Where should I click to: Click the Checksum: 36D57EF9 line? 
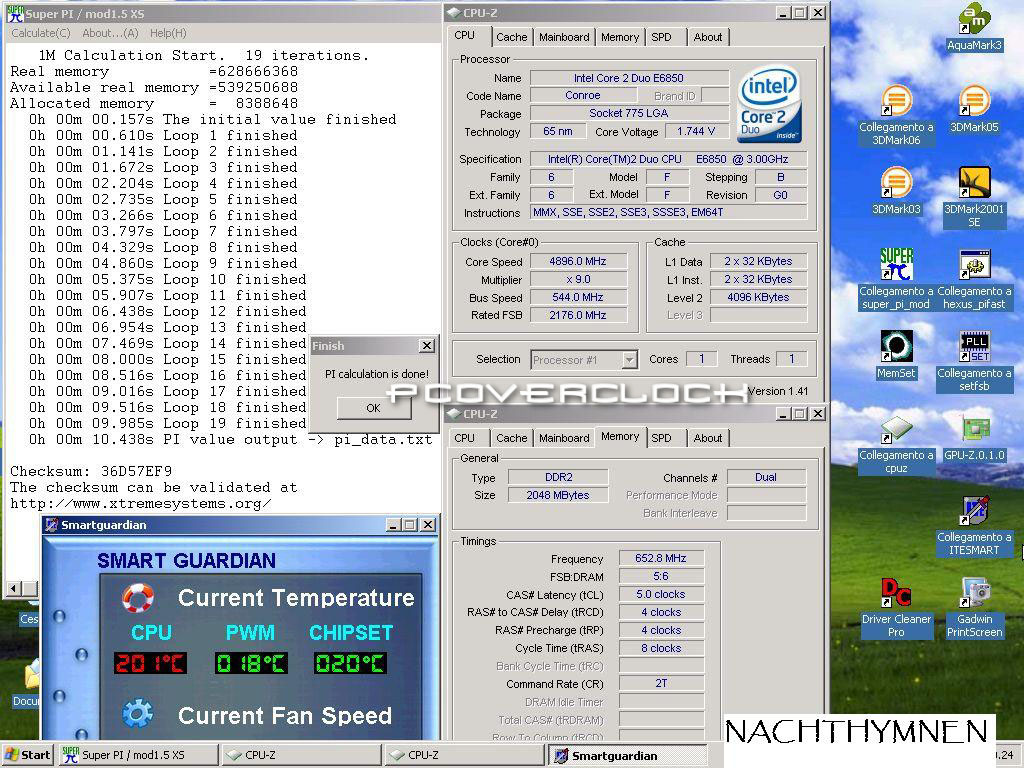pyautogui.click(x=91, y=471)
